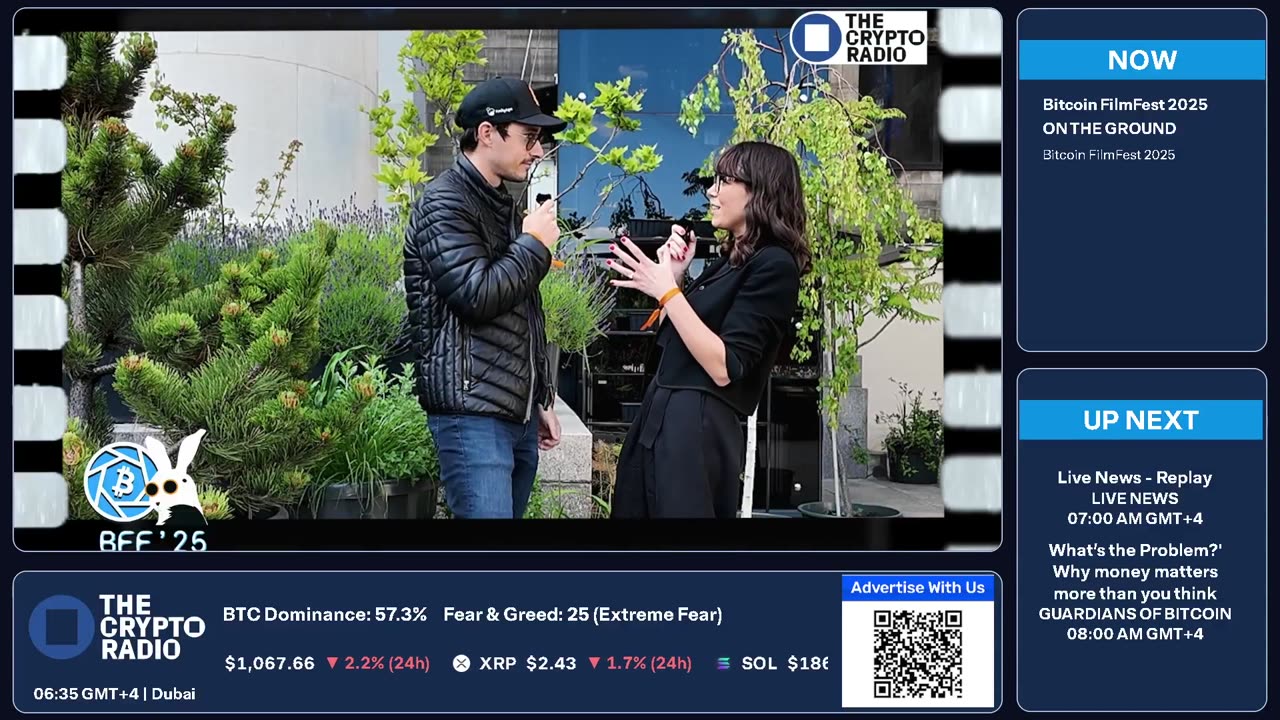Click 'Fear & Greed: 25 (Extreme Fear)' stat

point(583,615)
